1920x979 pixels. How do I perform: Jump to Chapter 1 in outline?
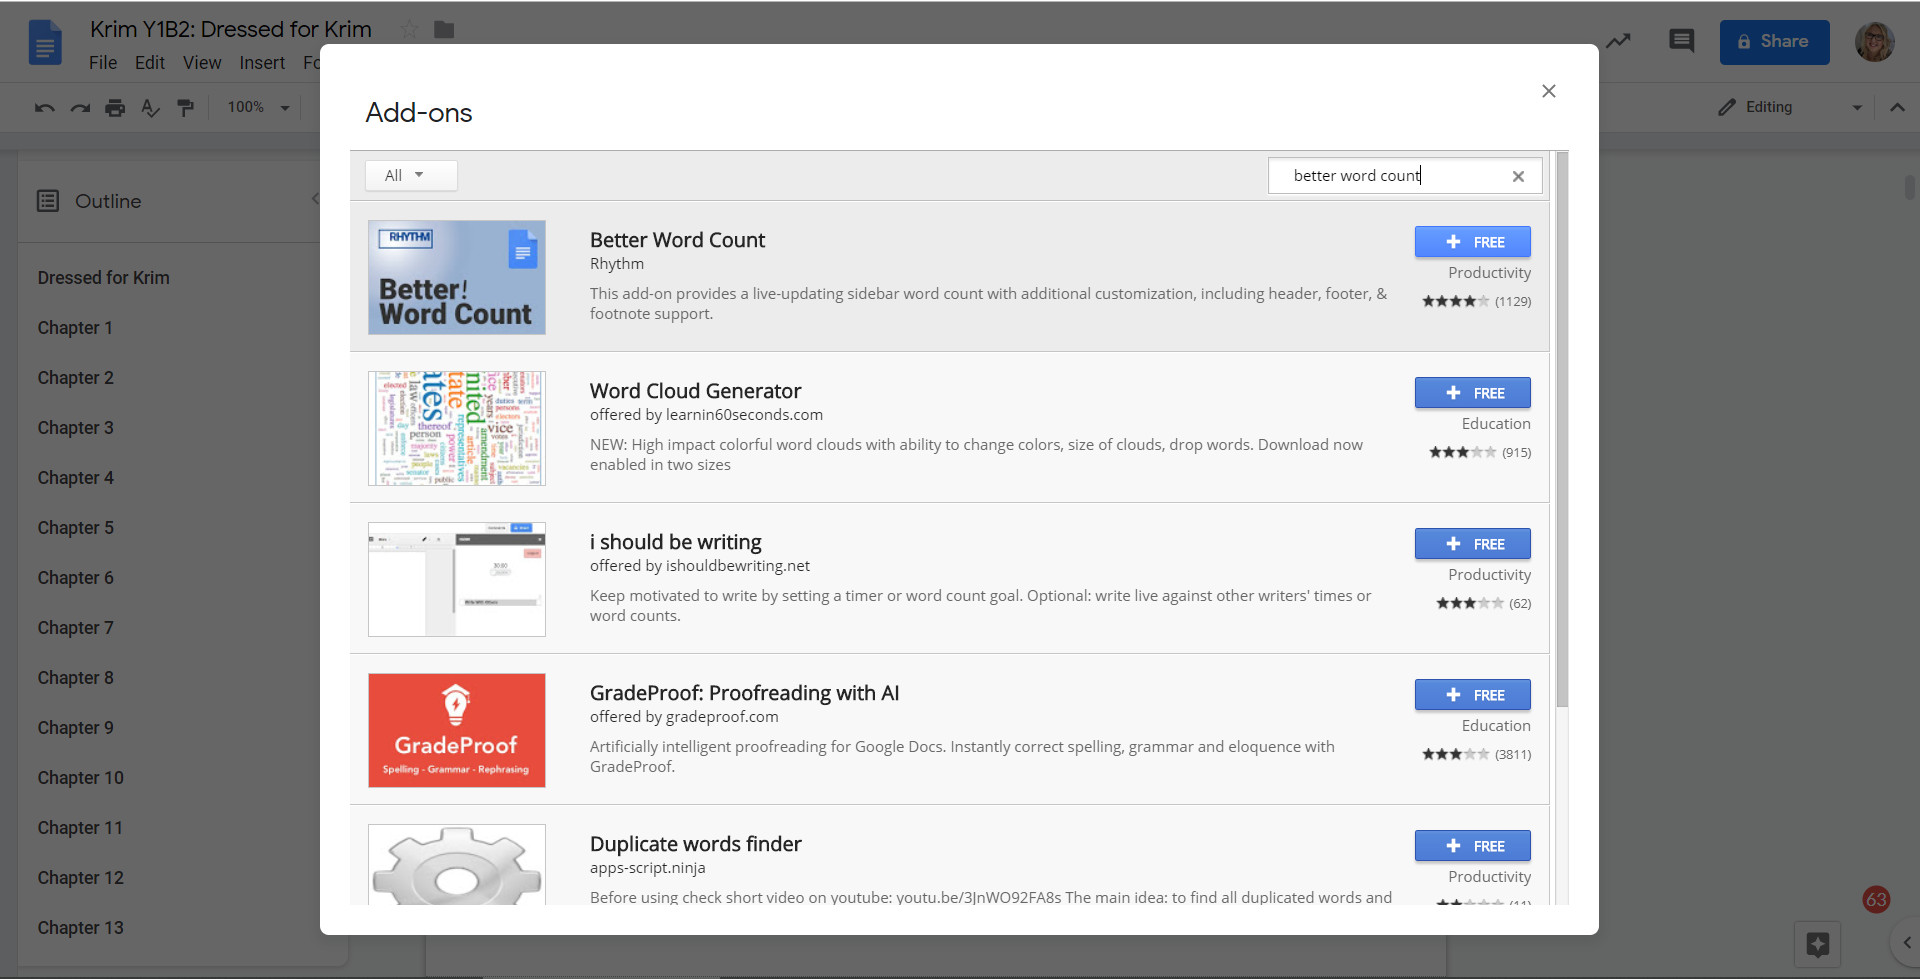coord(75,328)
